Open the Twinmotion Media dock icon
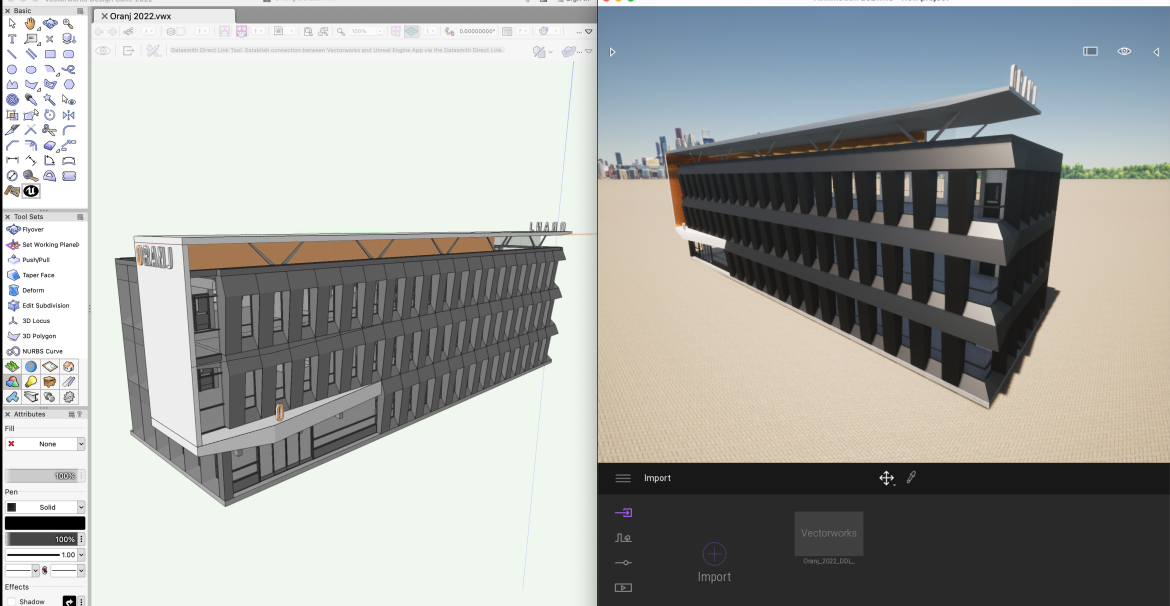 coord(623,587)
